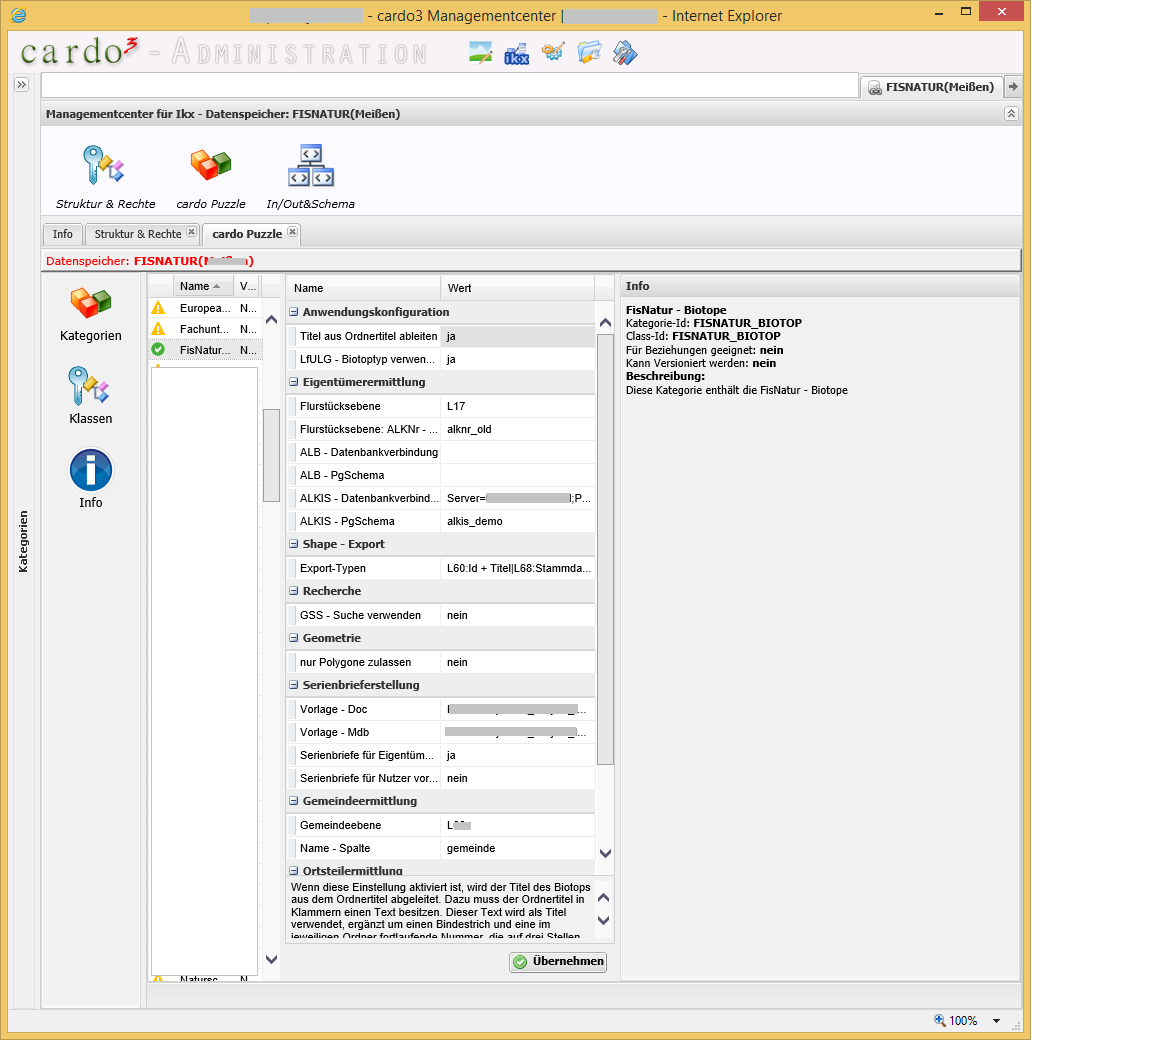
Task: Click the ikx toolbar icon
Action: tap(516, 54)
